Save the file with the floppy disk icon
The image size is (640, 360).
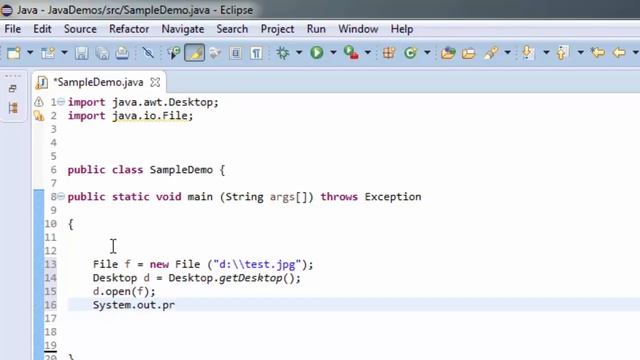click(x=82, y=53)
